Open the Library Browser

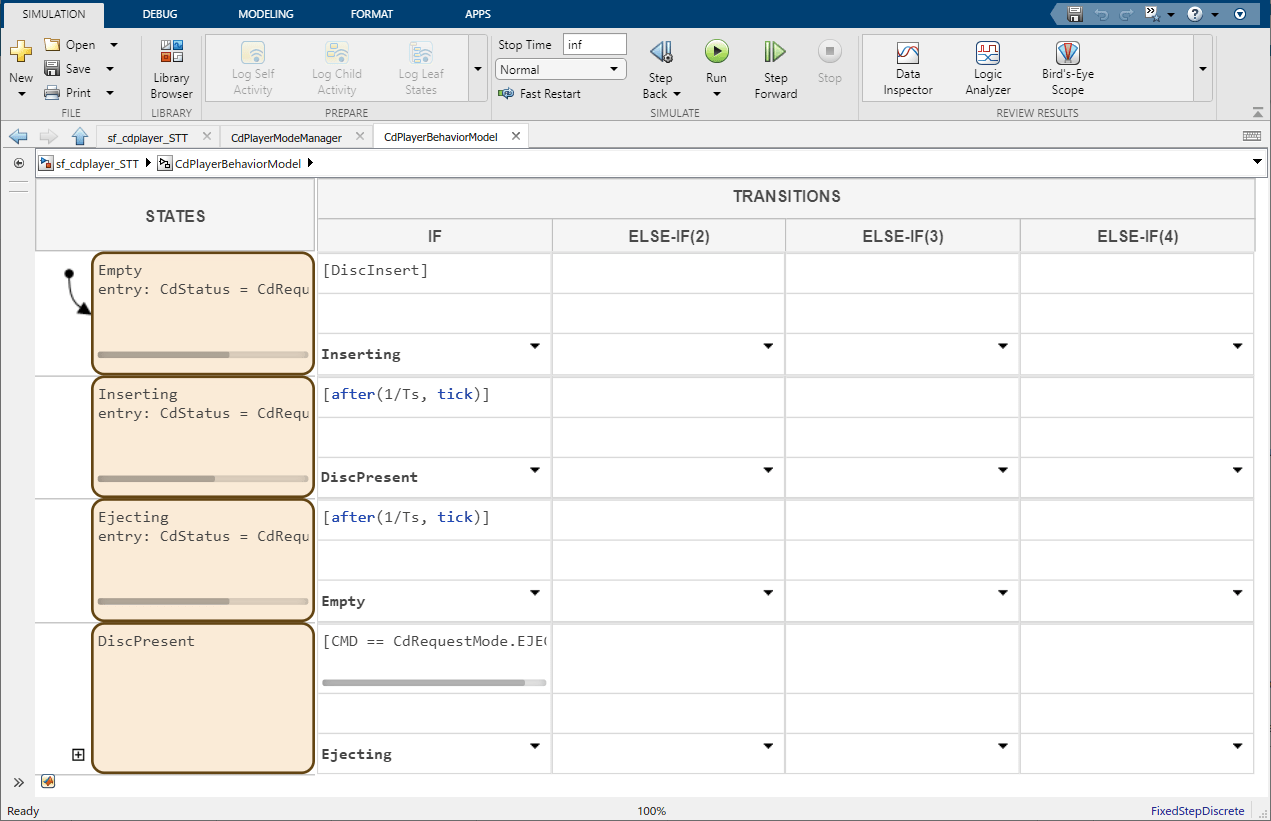(171, 68)
